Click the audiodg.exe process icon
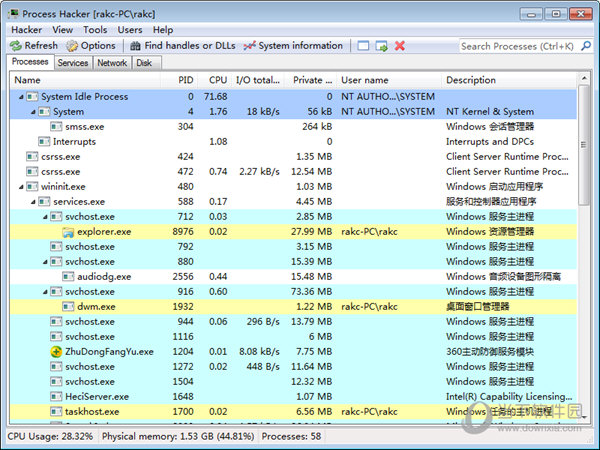The width and height of the screenshot is (600, 450). (68, 277)
